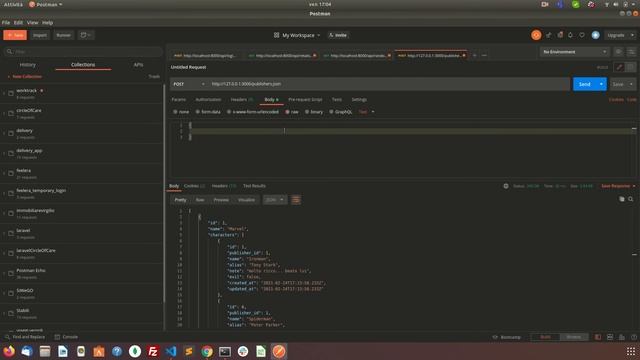This screenshot has width=640, height=360.
Task: Select the GraphQL body type
Action: (x=340, y=112)
